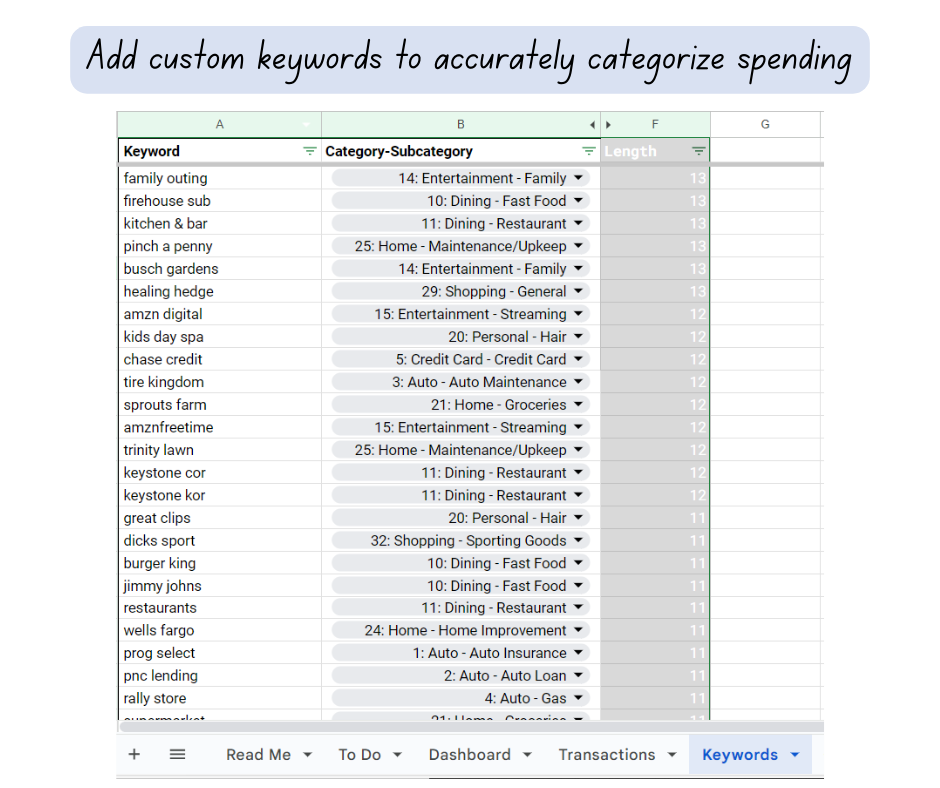Open the Transactions tab menu arrow
The image size is (940, 788).
pyautogui.click(x=671, y=755)
